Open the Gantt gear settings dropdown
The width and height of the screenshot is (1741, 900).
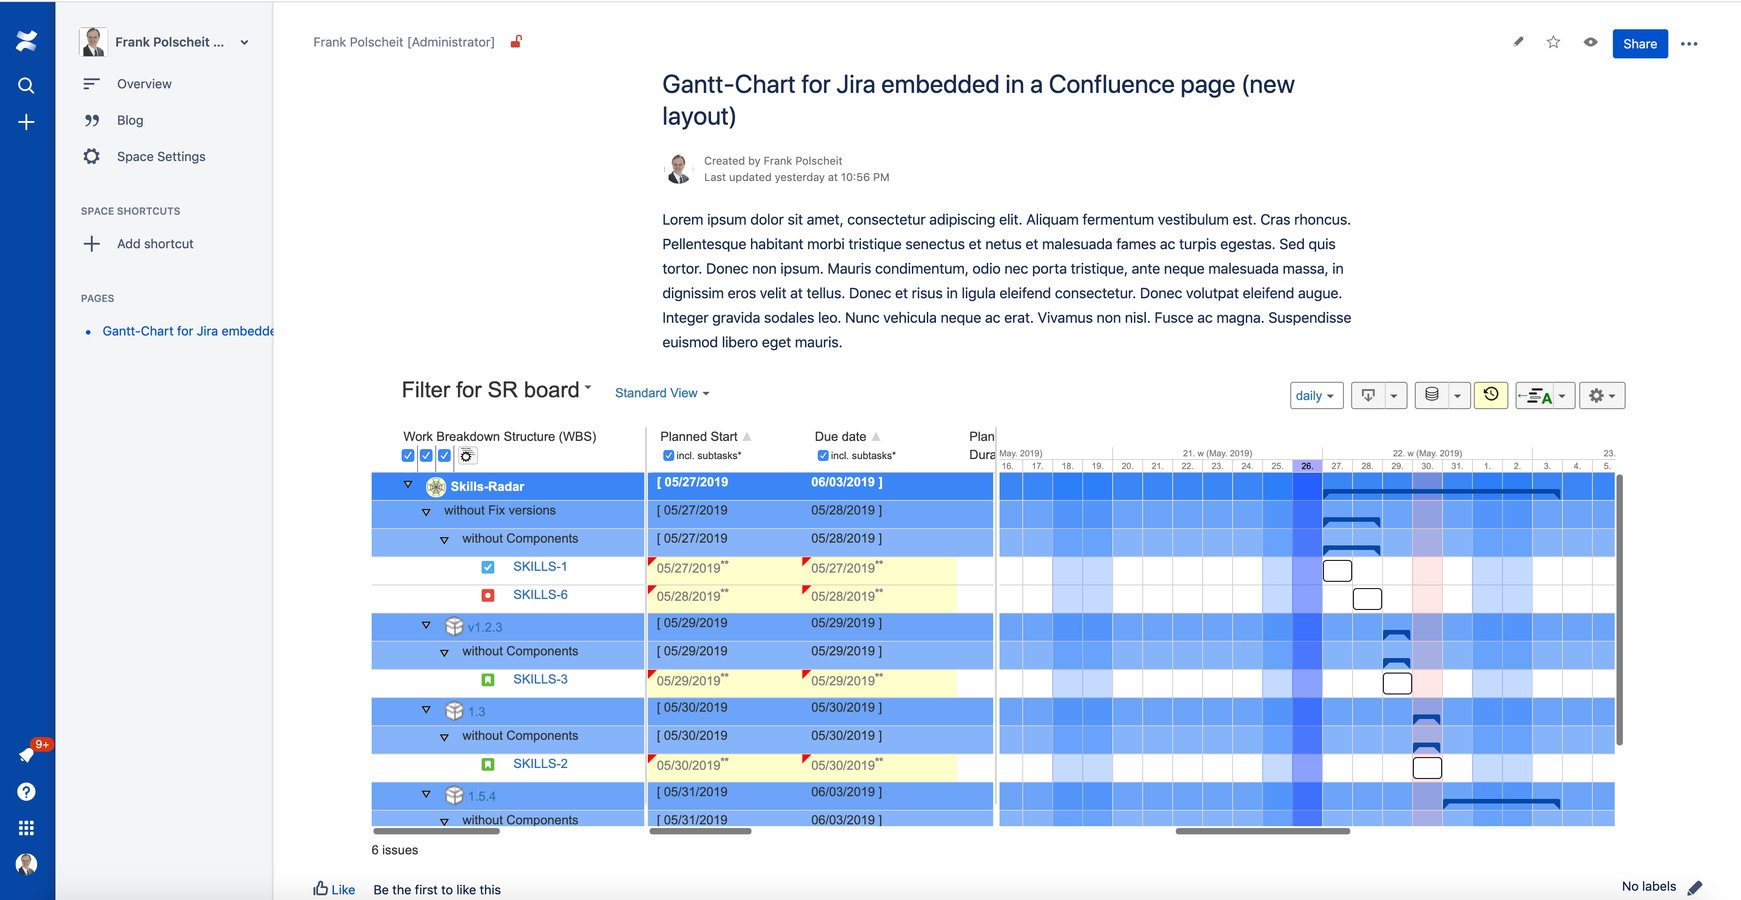1602,396
